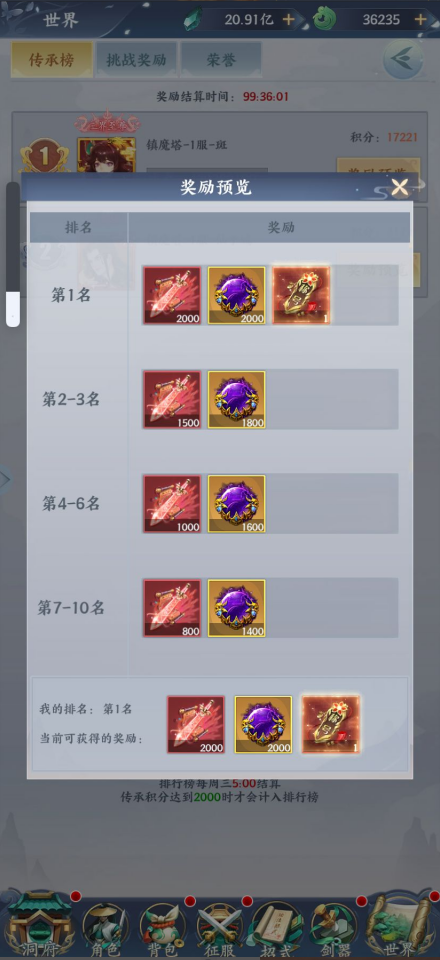Tap the golden token reward for 第1名

[x=301, y=295]
